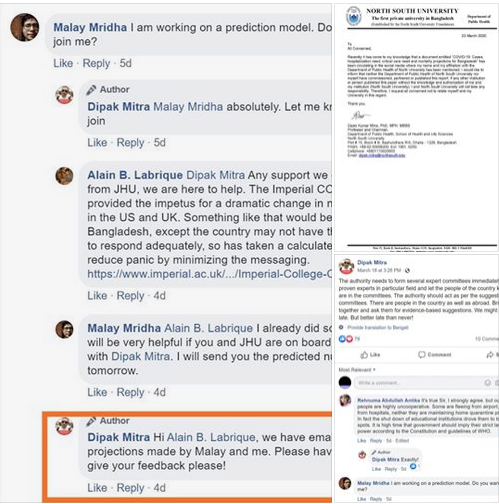The width and height of the screenshot is (499, 504).
Task: Click Dipak Mitra's name in the post header
Action: point(372,263)
